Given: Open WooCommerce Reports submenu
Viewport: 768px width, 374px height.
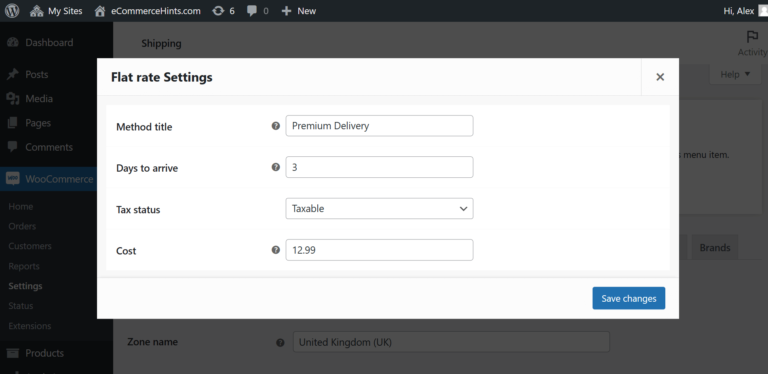Looking at the screenshot, I should pos(24,266).
